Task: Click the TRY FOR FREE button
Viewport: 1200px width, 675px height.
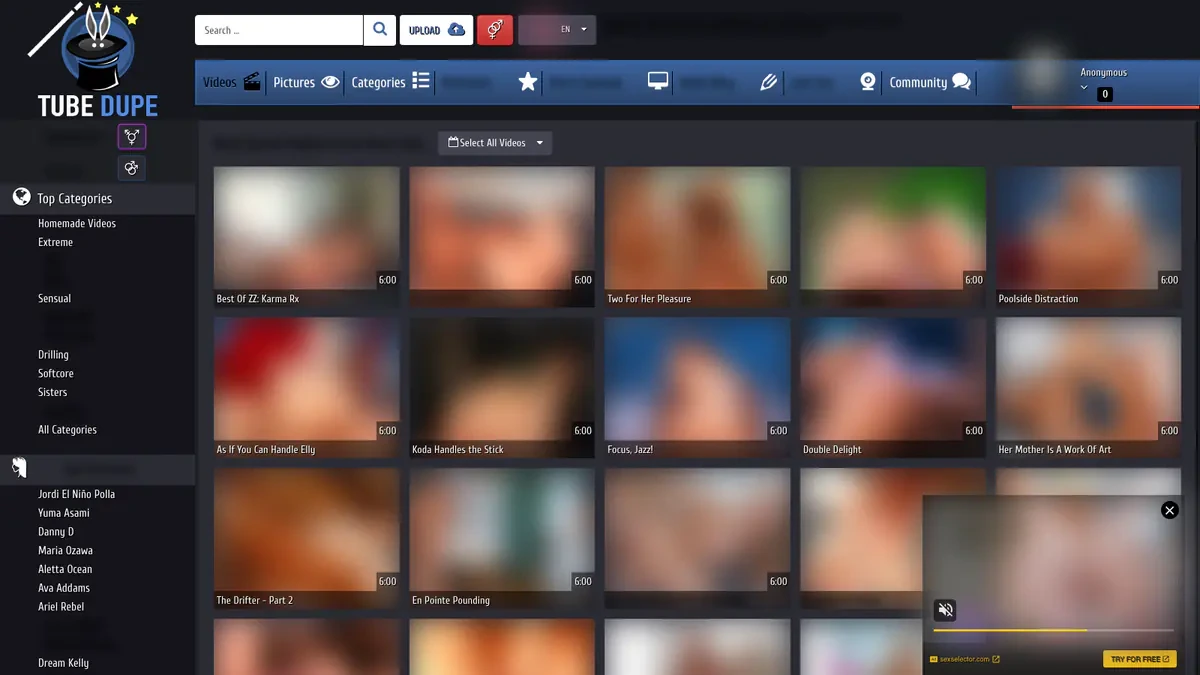Action: click(x=1139, y=659)
